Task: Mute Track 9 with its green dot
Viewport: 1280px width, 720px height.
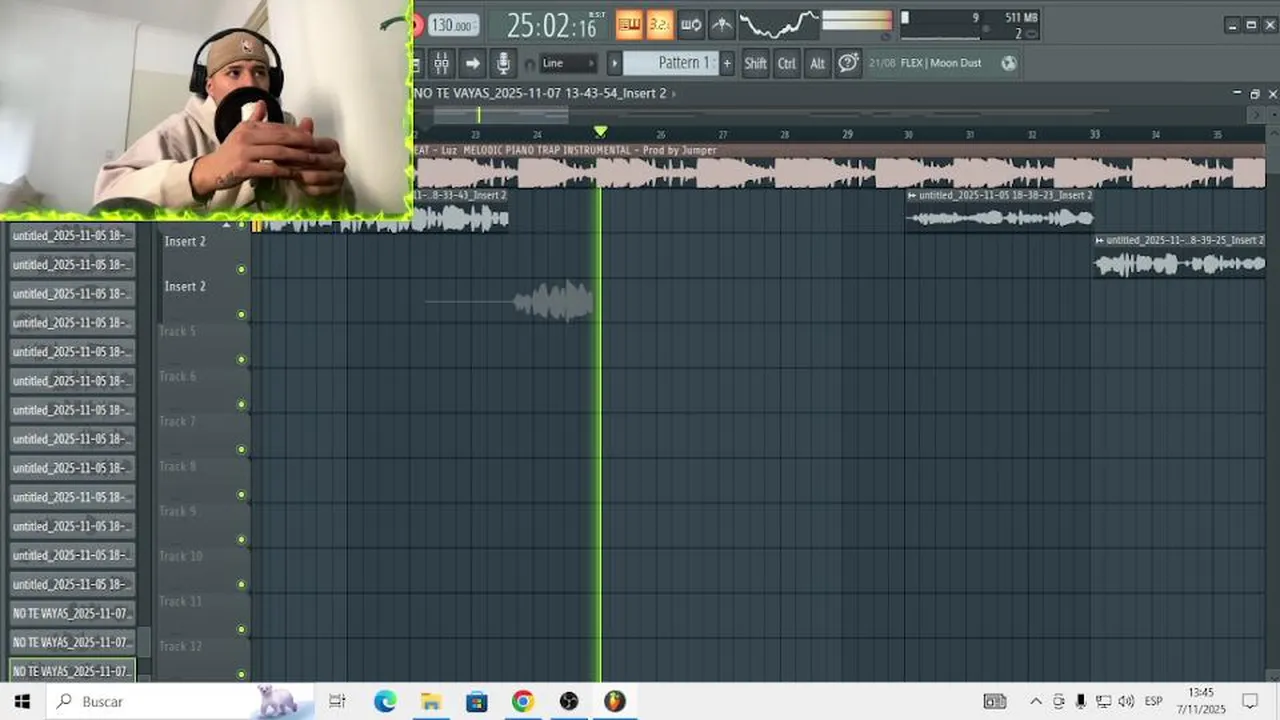Action: point(241,540)
